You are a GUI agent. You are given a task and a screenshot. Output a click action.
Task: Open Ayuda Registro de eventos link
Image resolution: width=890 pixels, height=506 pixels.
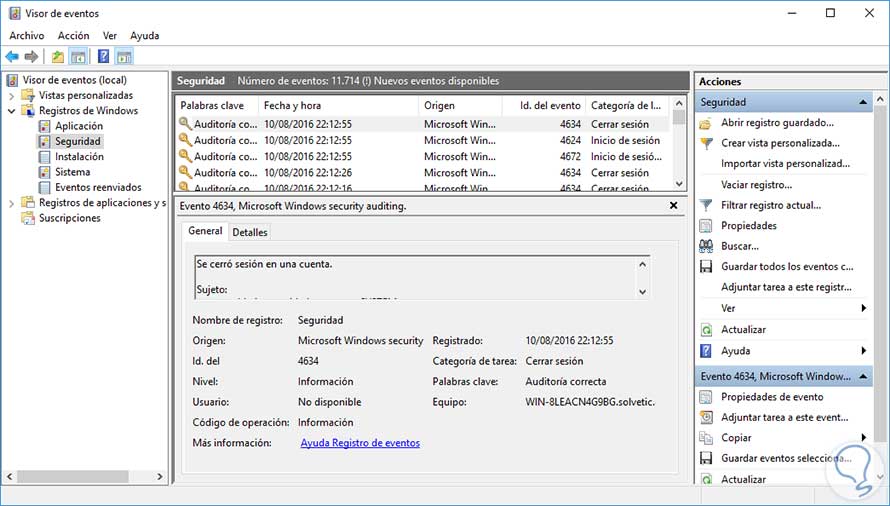360,443
